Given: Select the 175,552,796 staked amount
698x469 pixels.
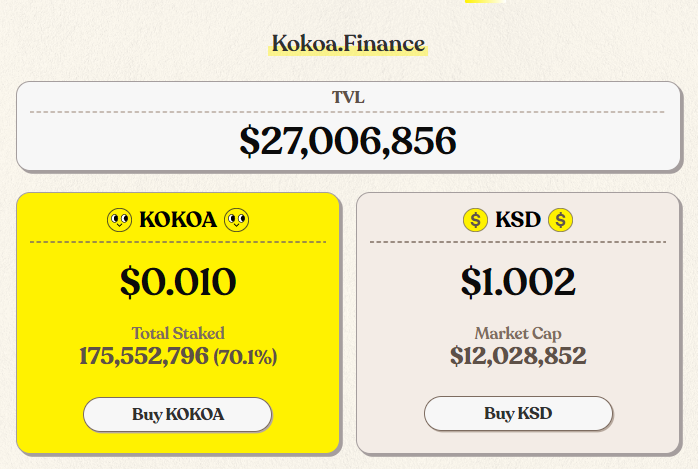Looking at the screenshot, I should point(144,356).
